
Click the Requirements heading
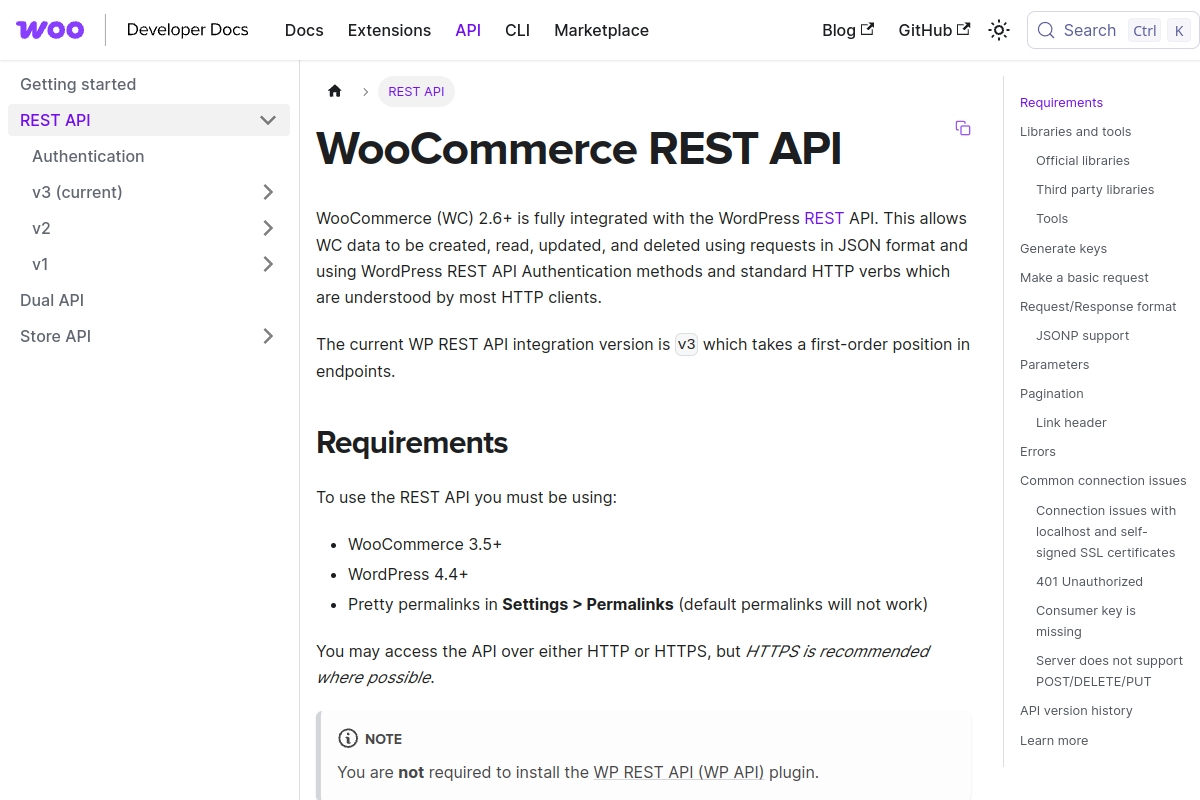coord(412,442)
